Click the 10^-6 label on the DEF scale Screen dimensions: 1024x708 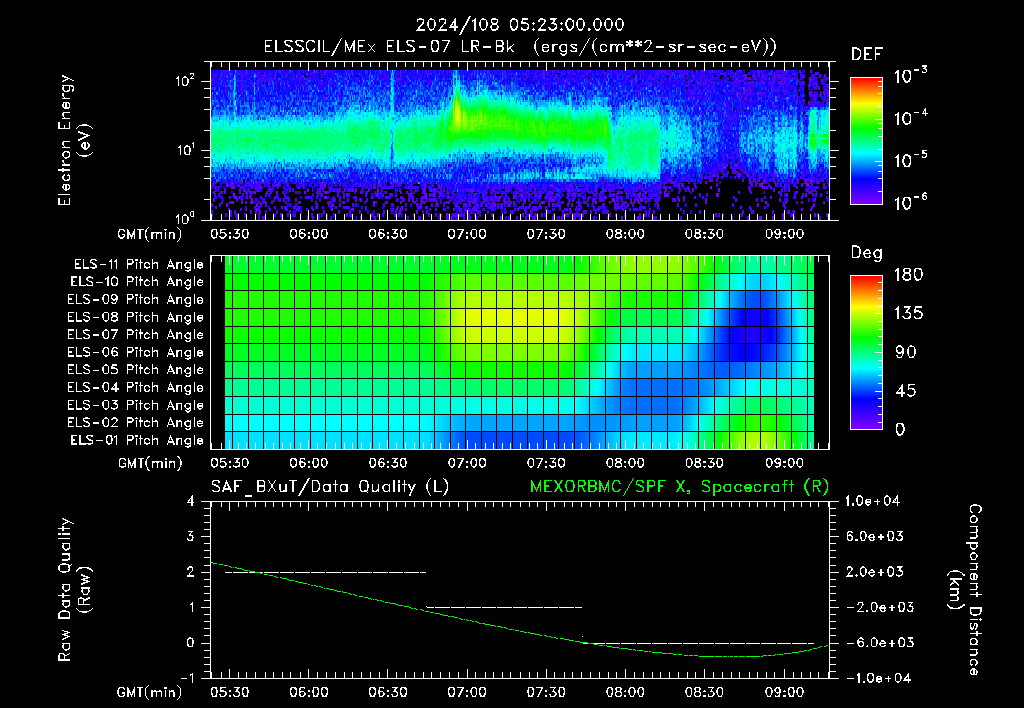coord(910,202)
